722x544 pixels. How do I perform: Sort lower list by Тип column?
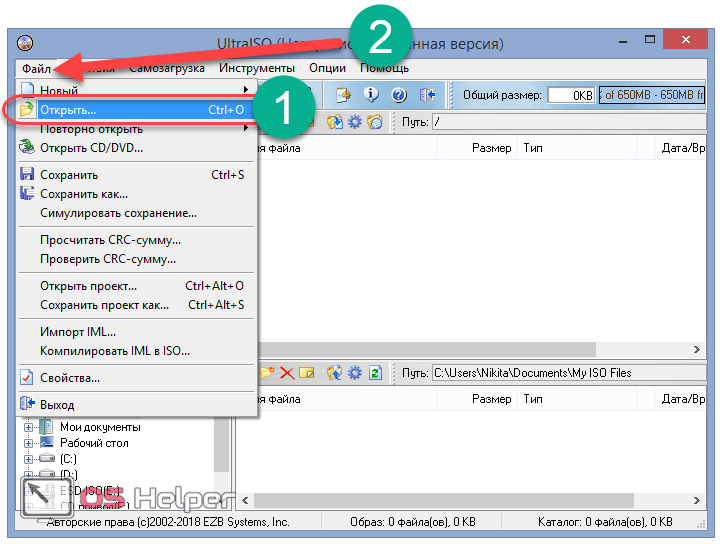576,399
